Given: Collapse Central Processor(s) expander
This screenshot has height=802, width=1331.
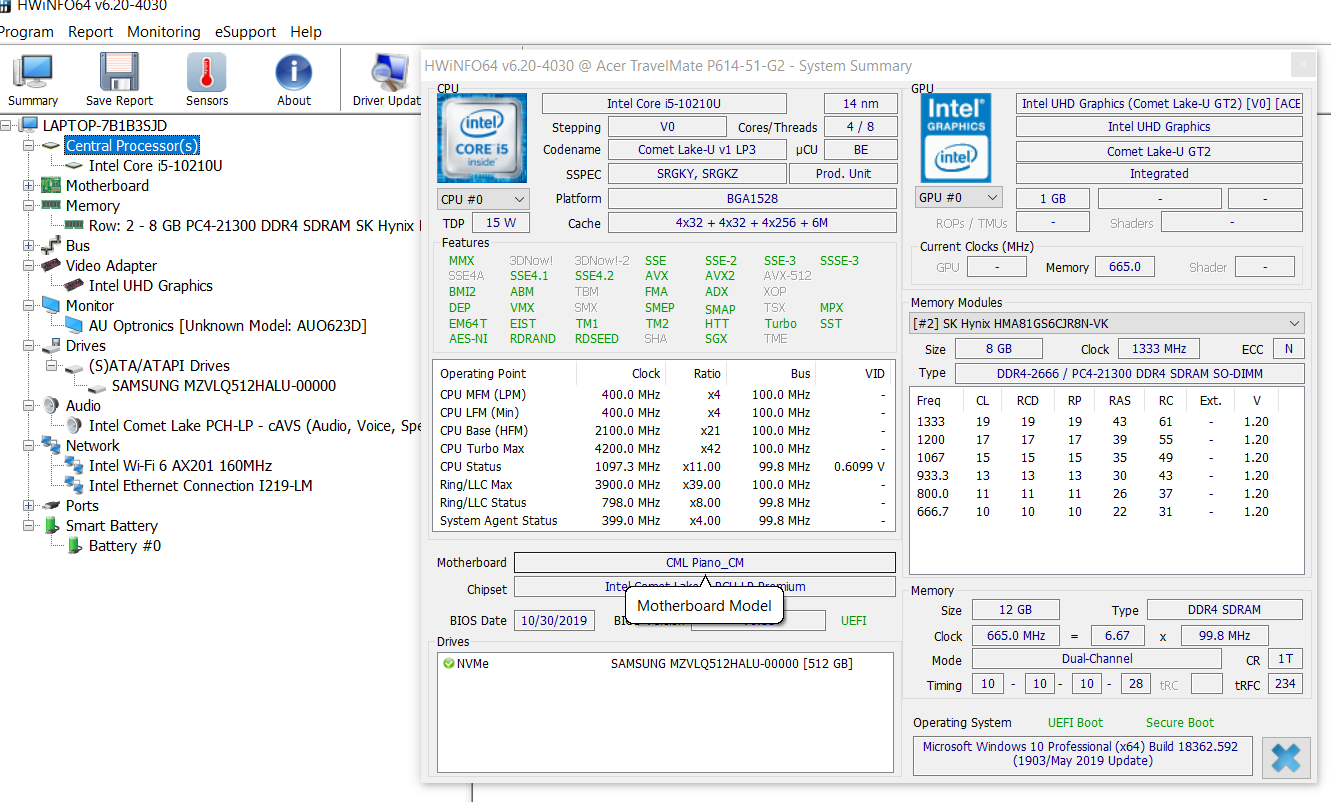Looking at the screenshot, I should (x=29, y=146).
